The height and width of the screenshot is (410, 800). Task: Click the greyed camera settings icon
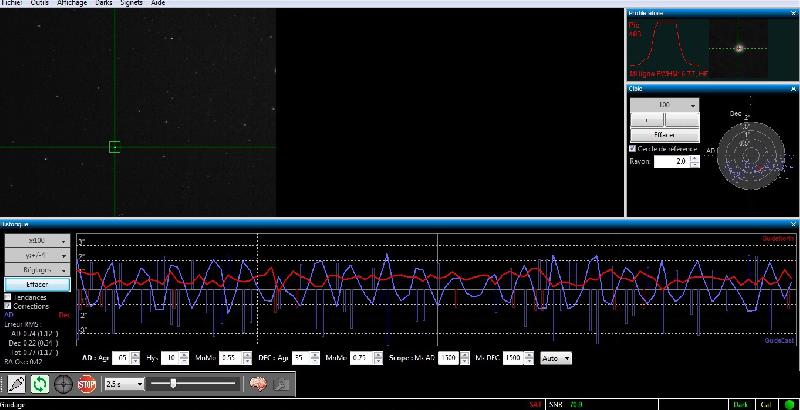(281, 383)
